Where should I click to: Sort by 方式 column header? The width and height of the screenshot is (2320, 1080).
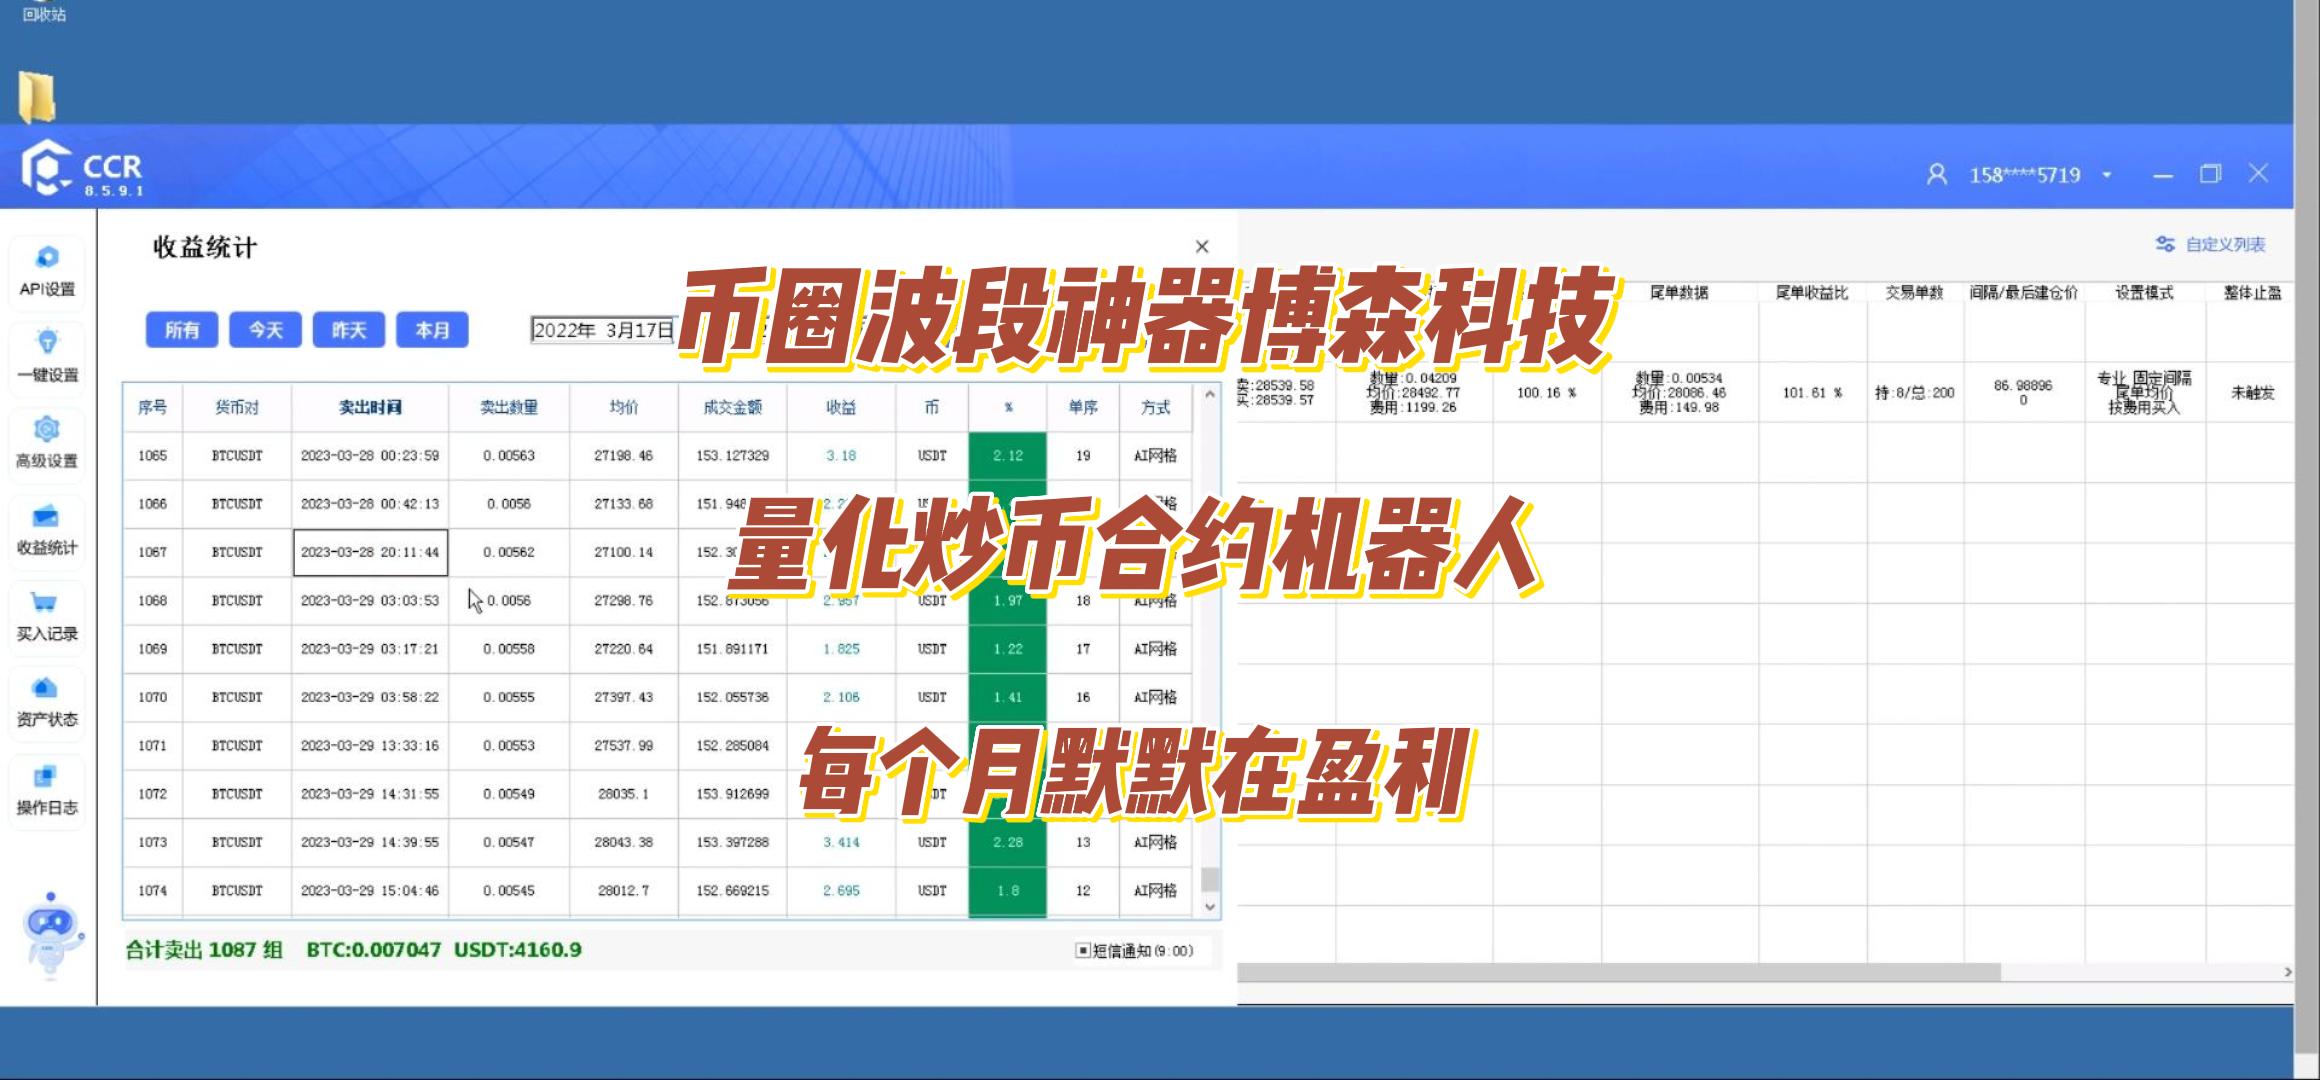pos(1155,407)
